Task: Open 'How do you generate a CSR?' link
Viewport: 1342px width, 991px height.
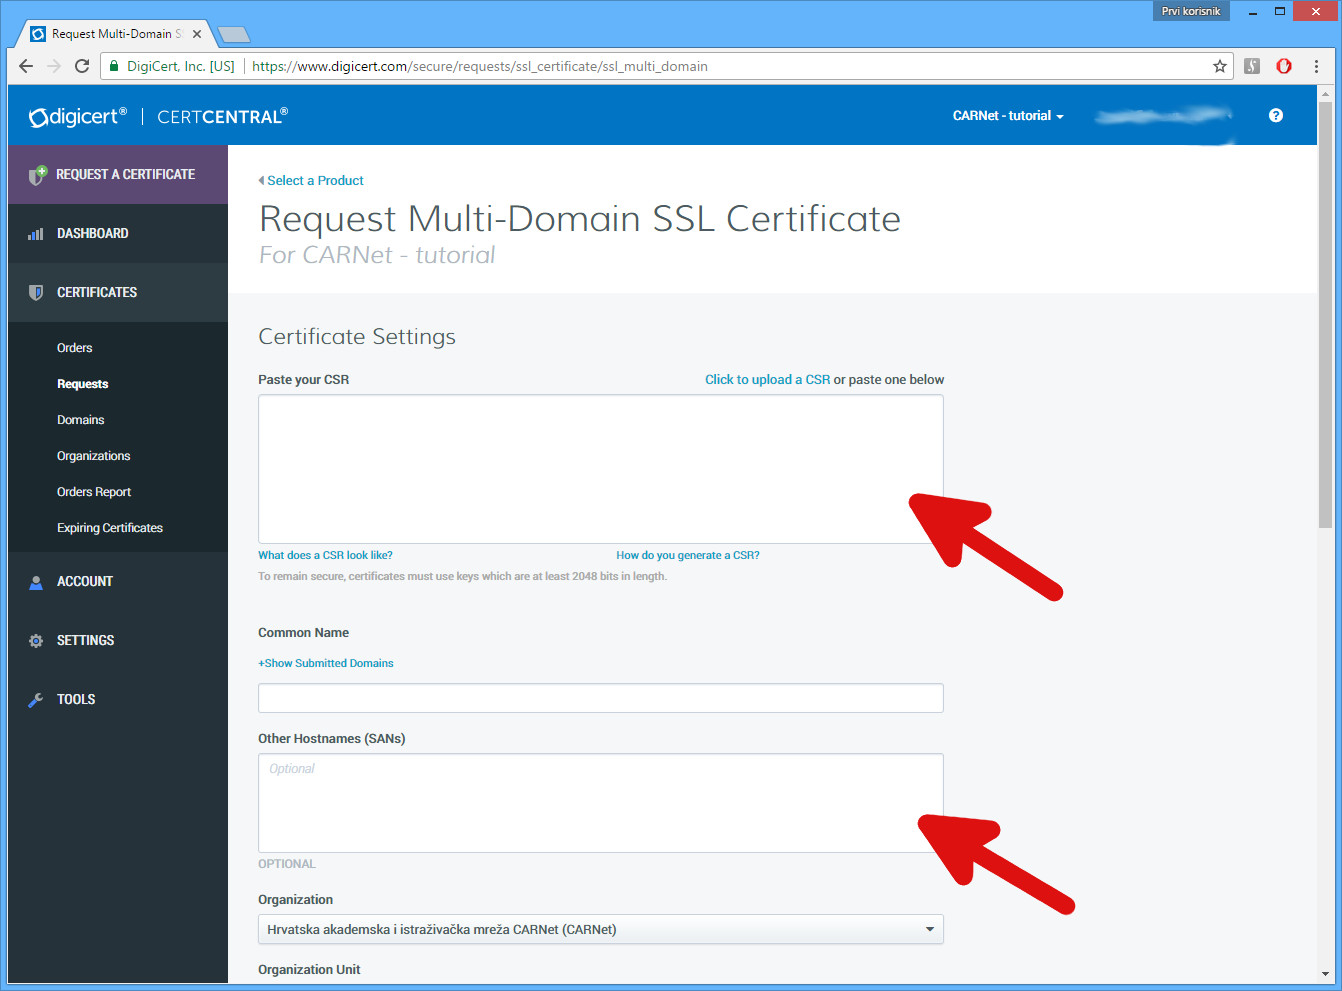Action: [688, 556]
